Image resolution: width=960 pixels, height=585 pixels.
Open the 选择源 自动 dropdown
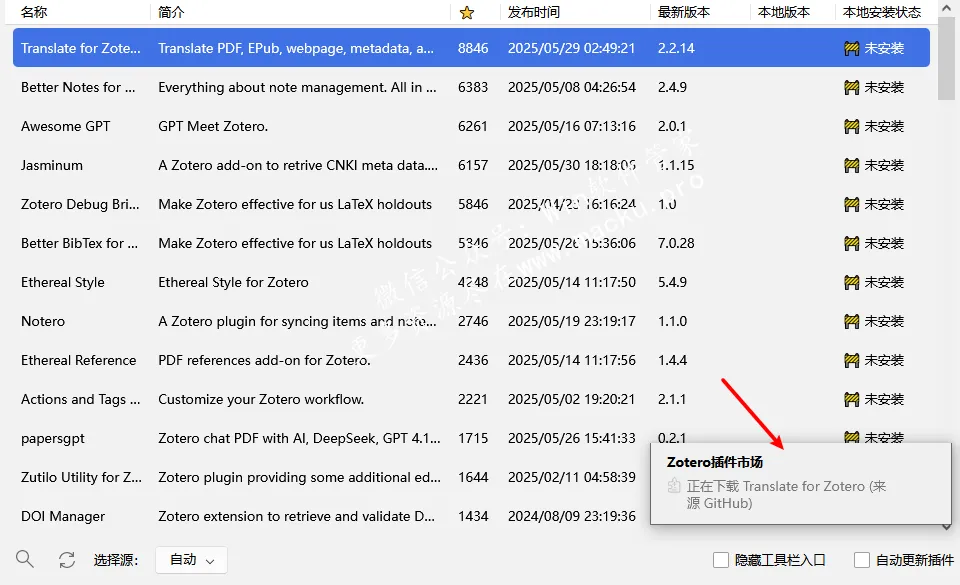[x=192, y=560]
